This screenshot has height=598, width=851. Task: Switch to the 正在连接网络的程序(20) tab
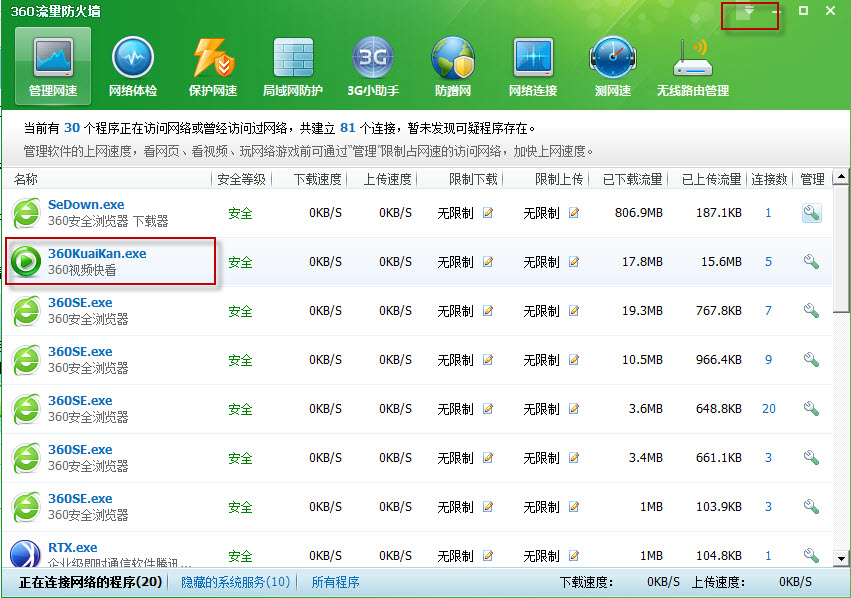pos(91,582)
